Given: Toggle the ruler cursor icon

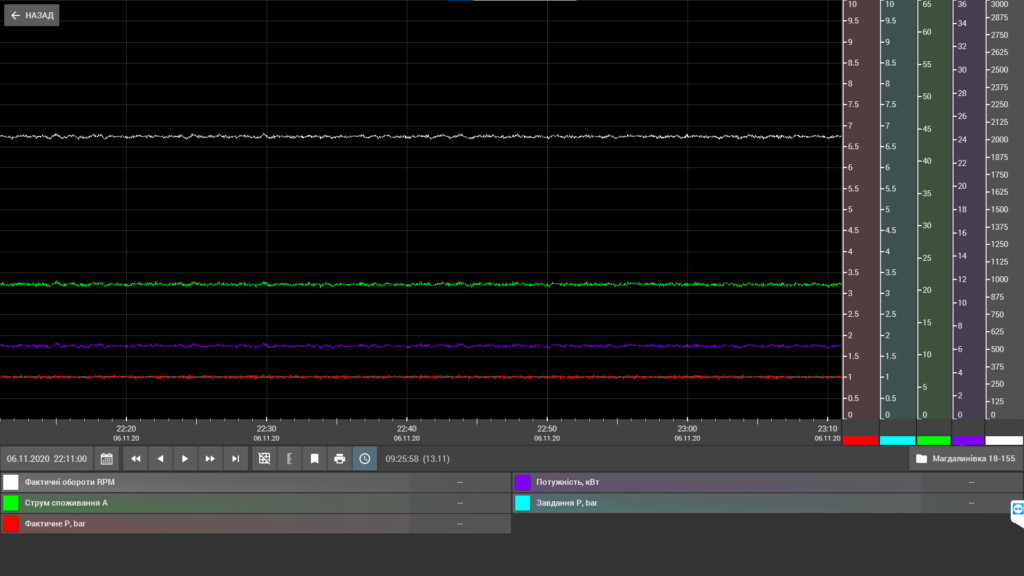Looking at the screenshot, I should tap(289, 459).
